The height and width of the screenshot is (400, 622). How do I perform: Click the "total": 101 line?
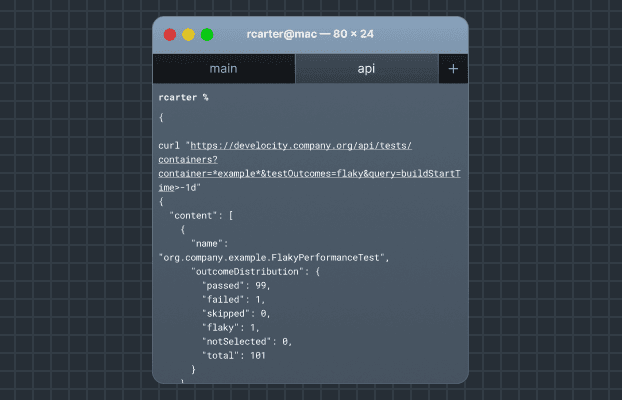pyautogui.click(x=234, y=355)
